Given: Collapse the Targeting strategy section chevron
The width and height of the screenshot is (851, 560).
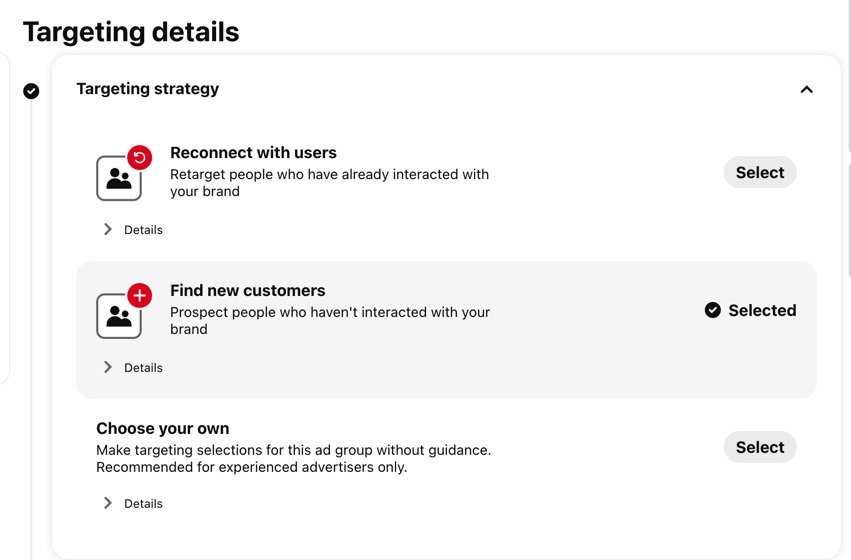Looking at the screenshot, I should [806, 90].
